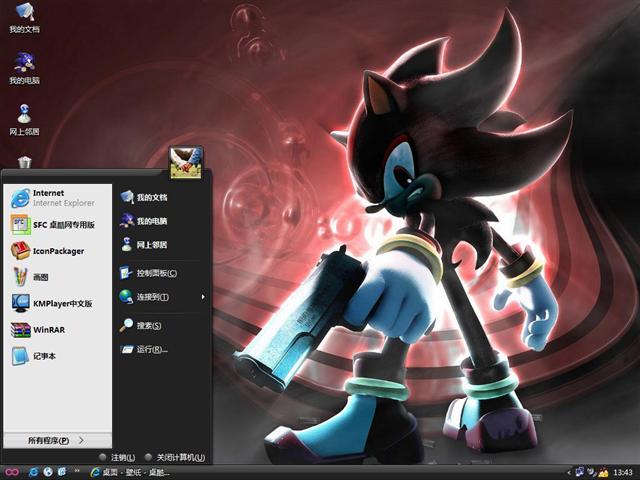Open the 网上邻居 desktop icon
The height and width of the screenshot is (480, 640).
(x=24, y=120)
